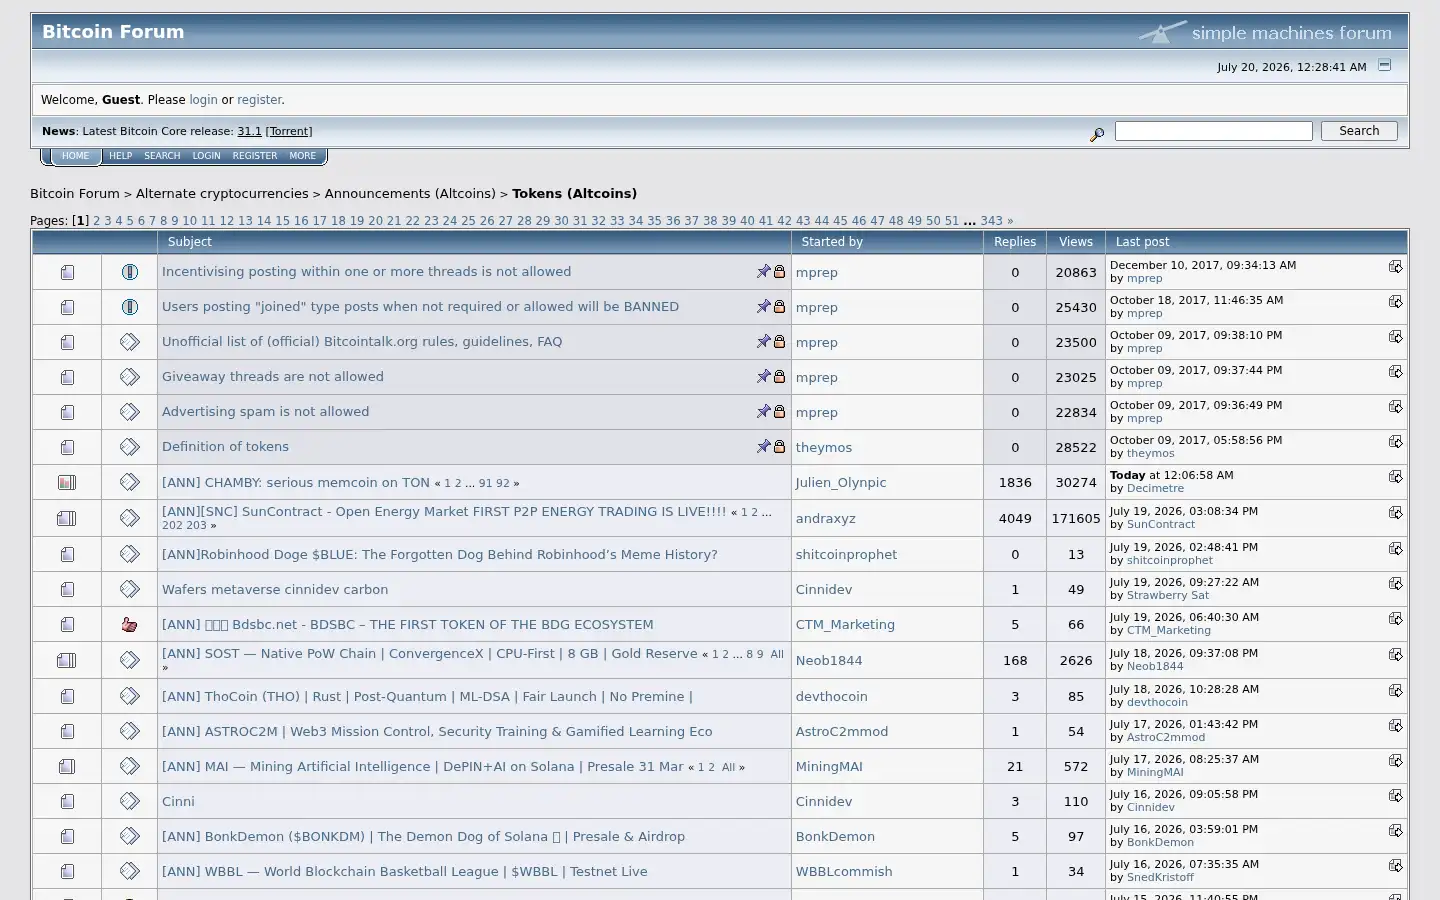Click inside the search text field
1440x900 pixels.
click(x=1214, y=131)
